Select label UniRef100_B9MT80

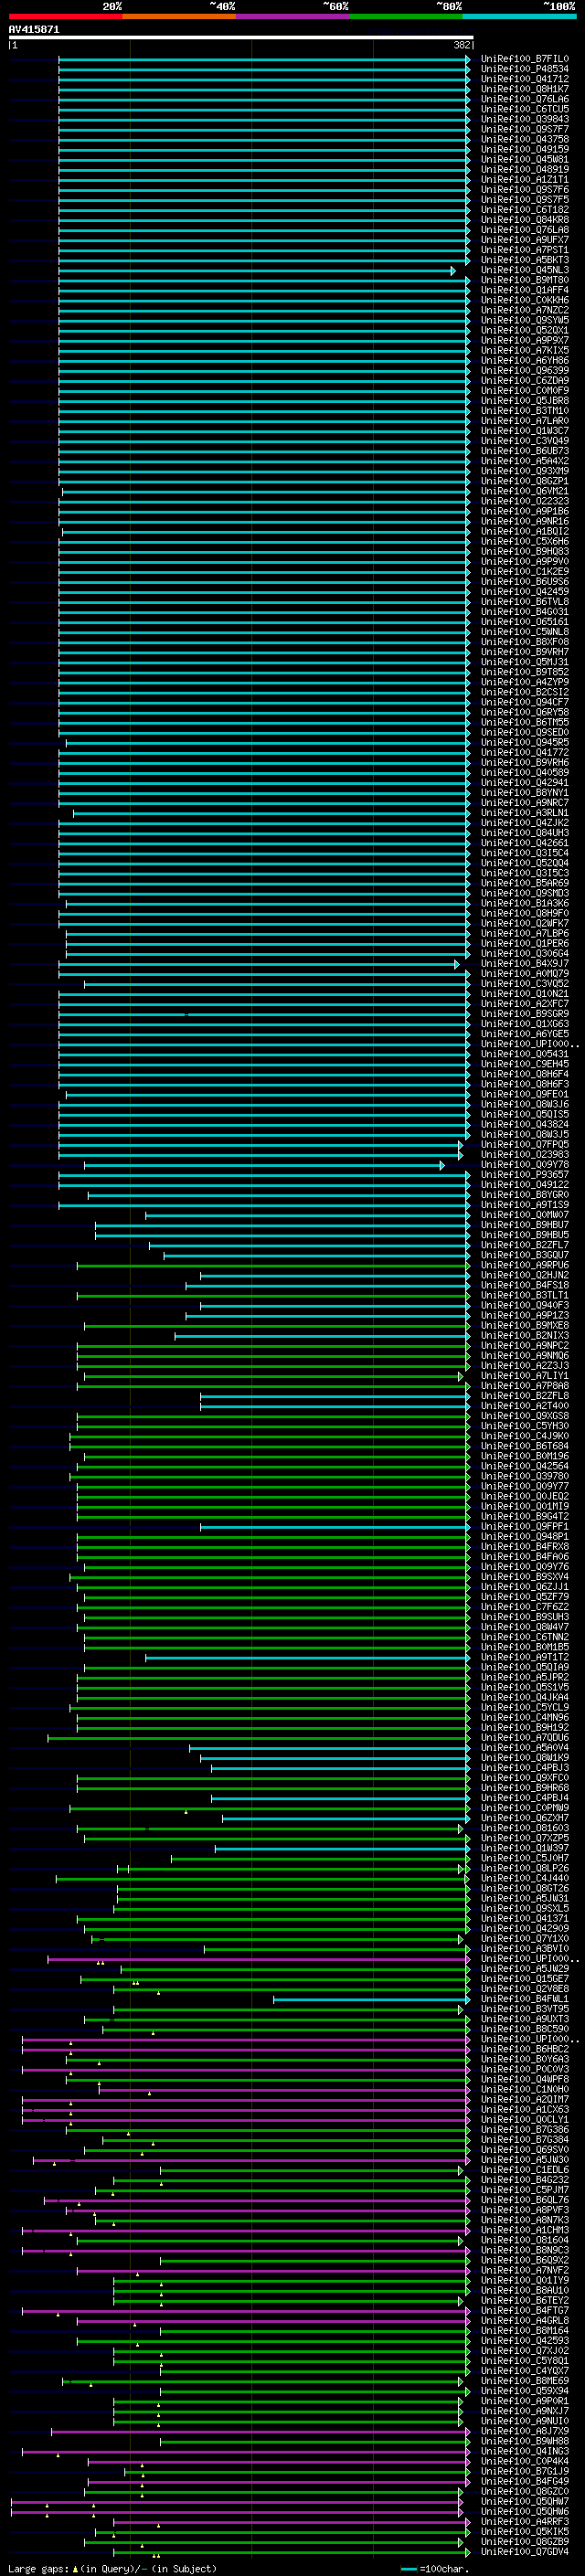524,280
